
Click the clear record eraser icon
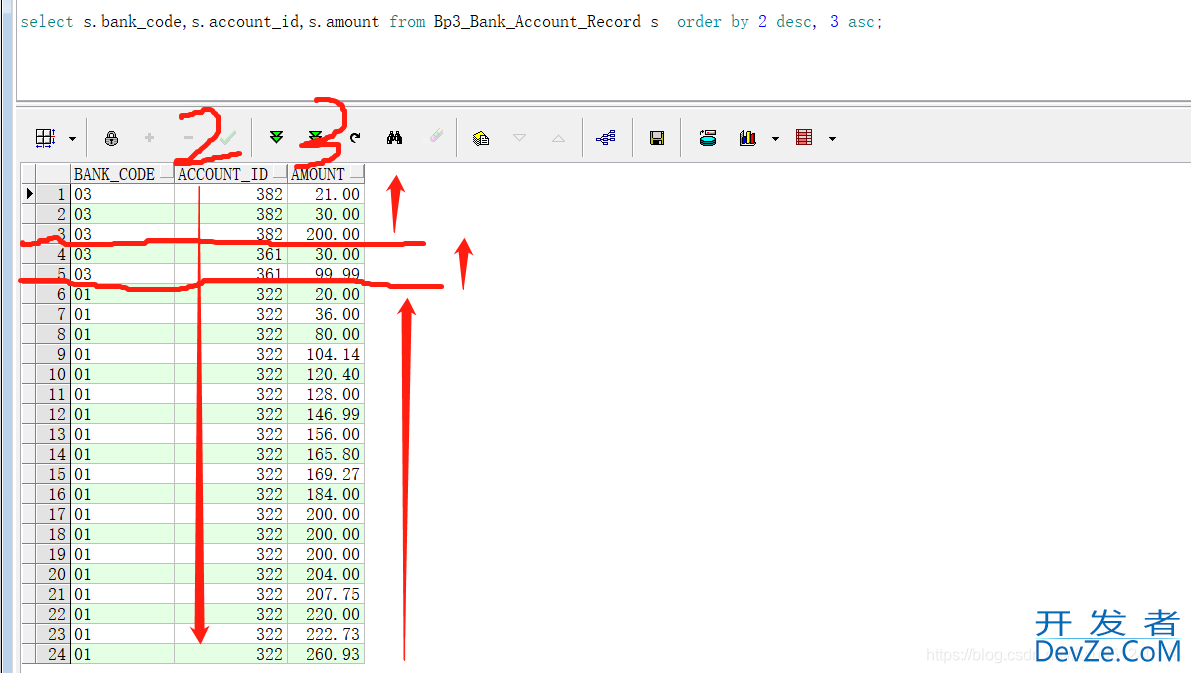[x=436, y=137]
